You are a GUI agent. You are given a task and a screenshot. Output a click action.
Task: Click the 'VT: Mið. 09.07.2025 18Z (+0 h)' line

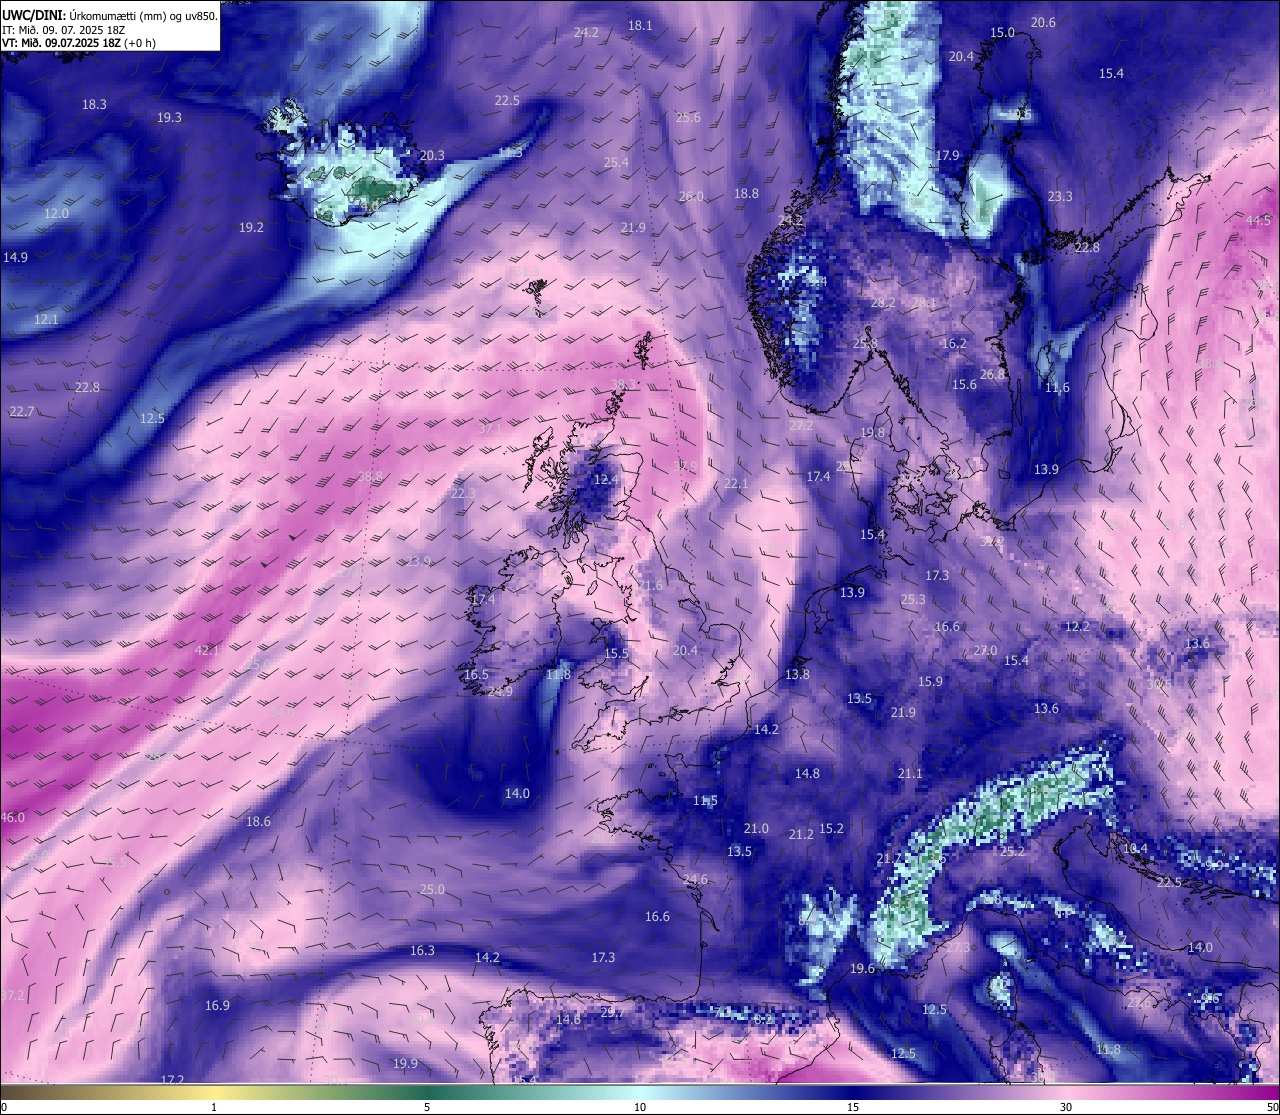tap(79, 43)
